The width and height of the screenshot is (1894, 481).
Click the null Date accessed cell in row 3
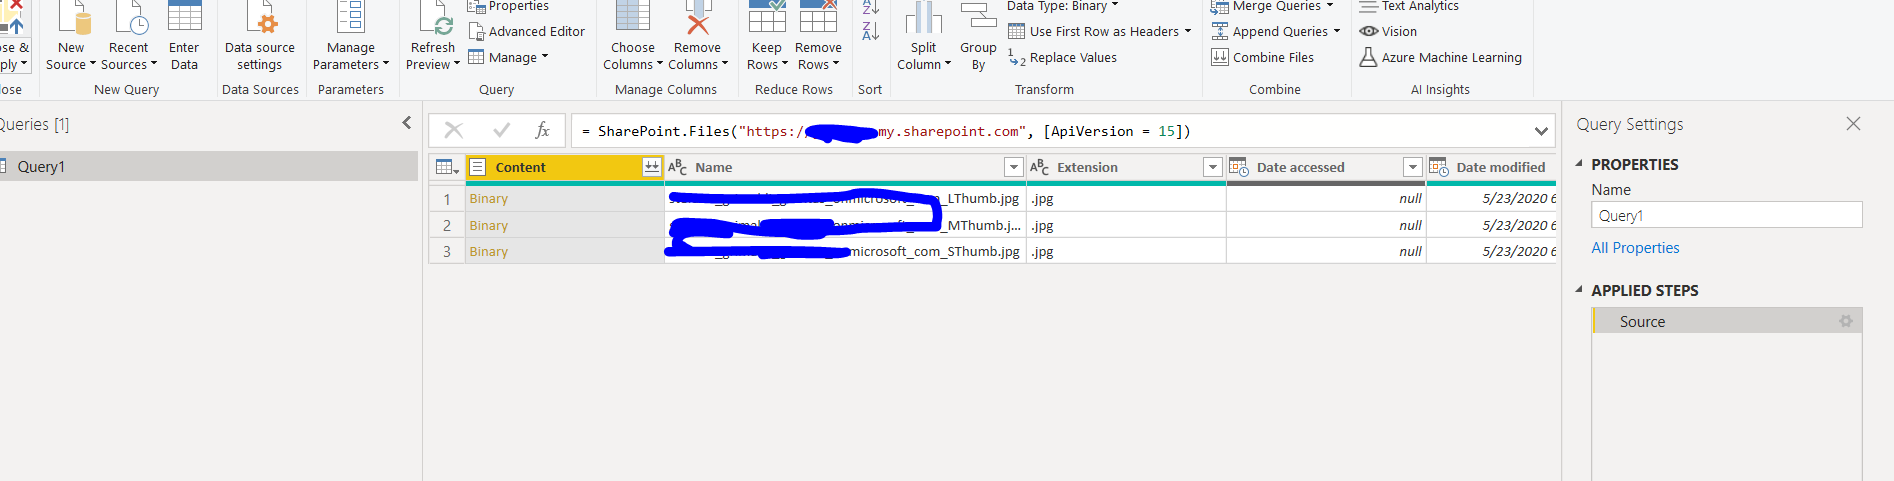click(1326, 252)
